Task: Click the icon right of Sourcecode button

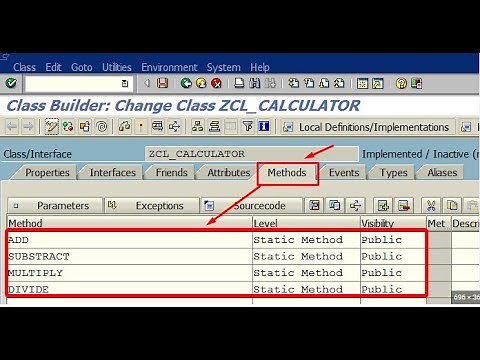Action: [x=314, y=206]
